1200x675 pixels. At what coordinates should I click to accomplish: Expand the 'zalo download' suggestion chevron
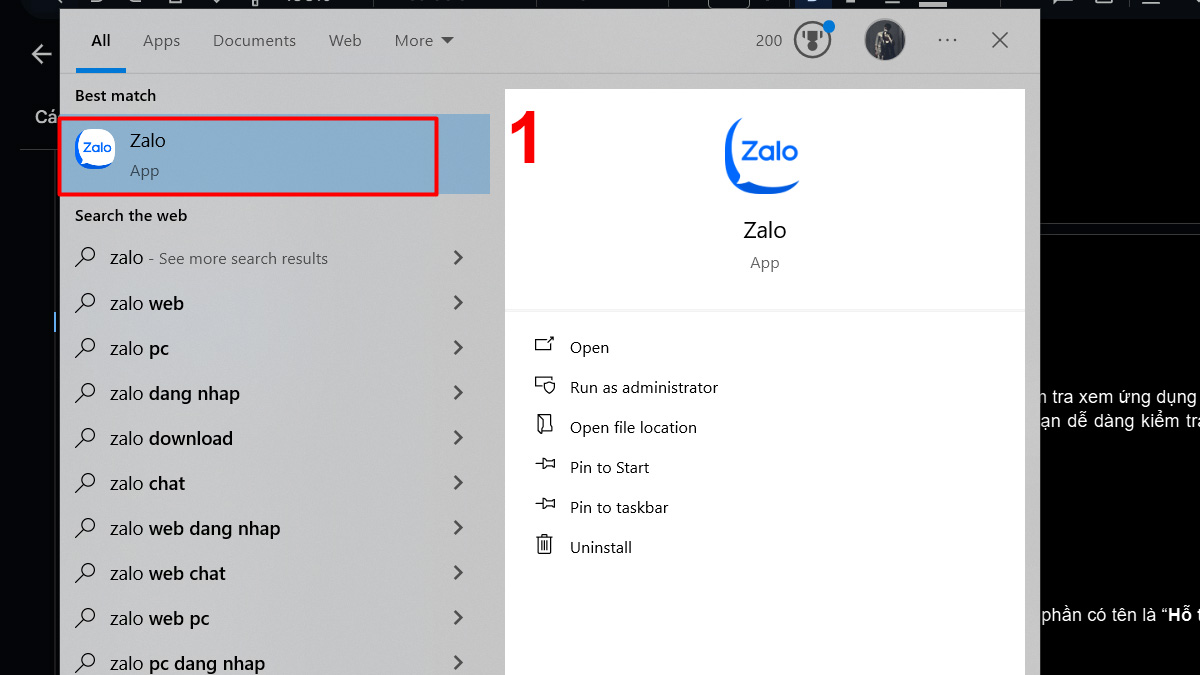click(x=458, y=438)
